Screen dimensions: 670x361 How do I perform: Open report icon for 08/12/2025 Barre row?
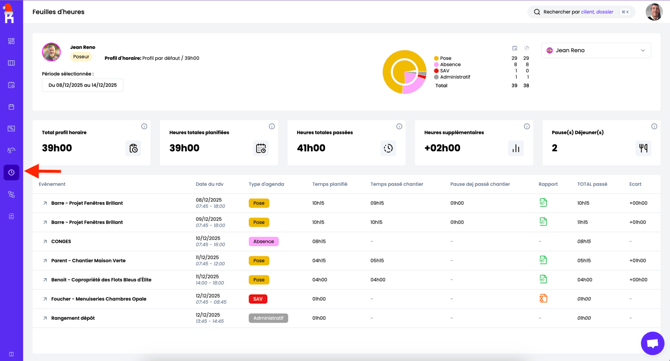(x=543, y=203)
